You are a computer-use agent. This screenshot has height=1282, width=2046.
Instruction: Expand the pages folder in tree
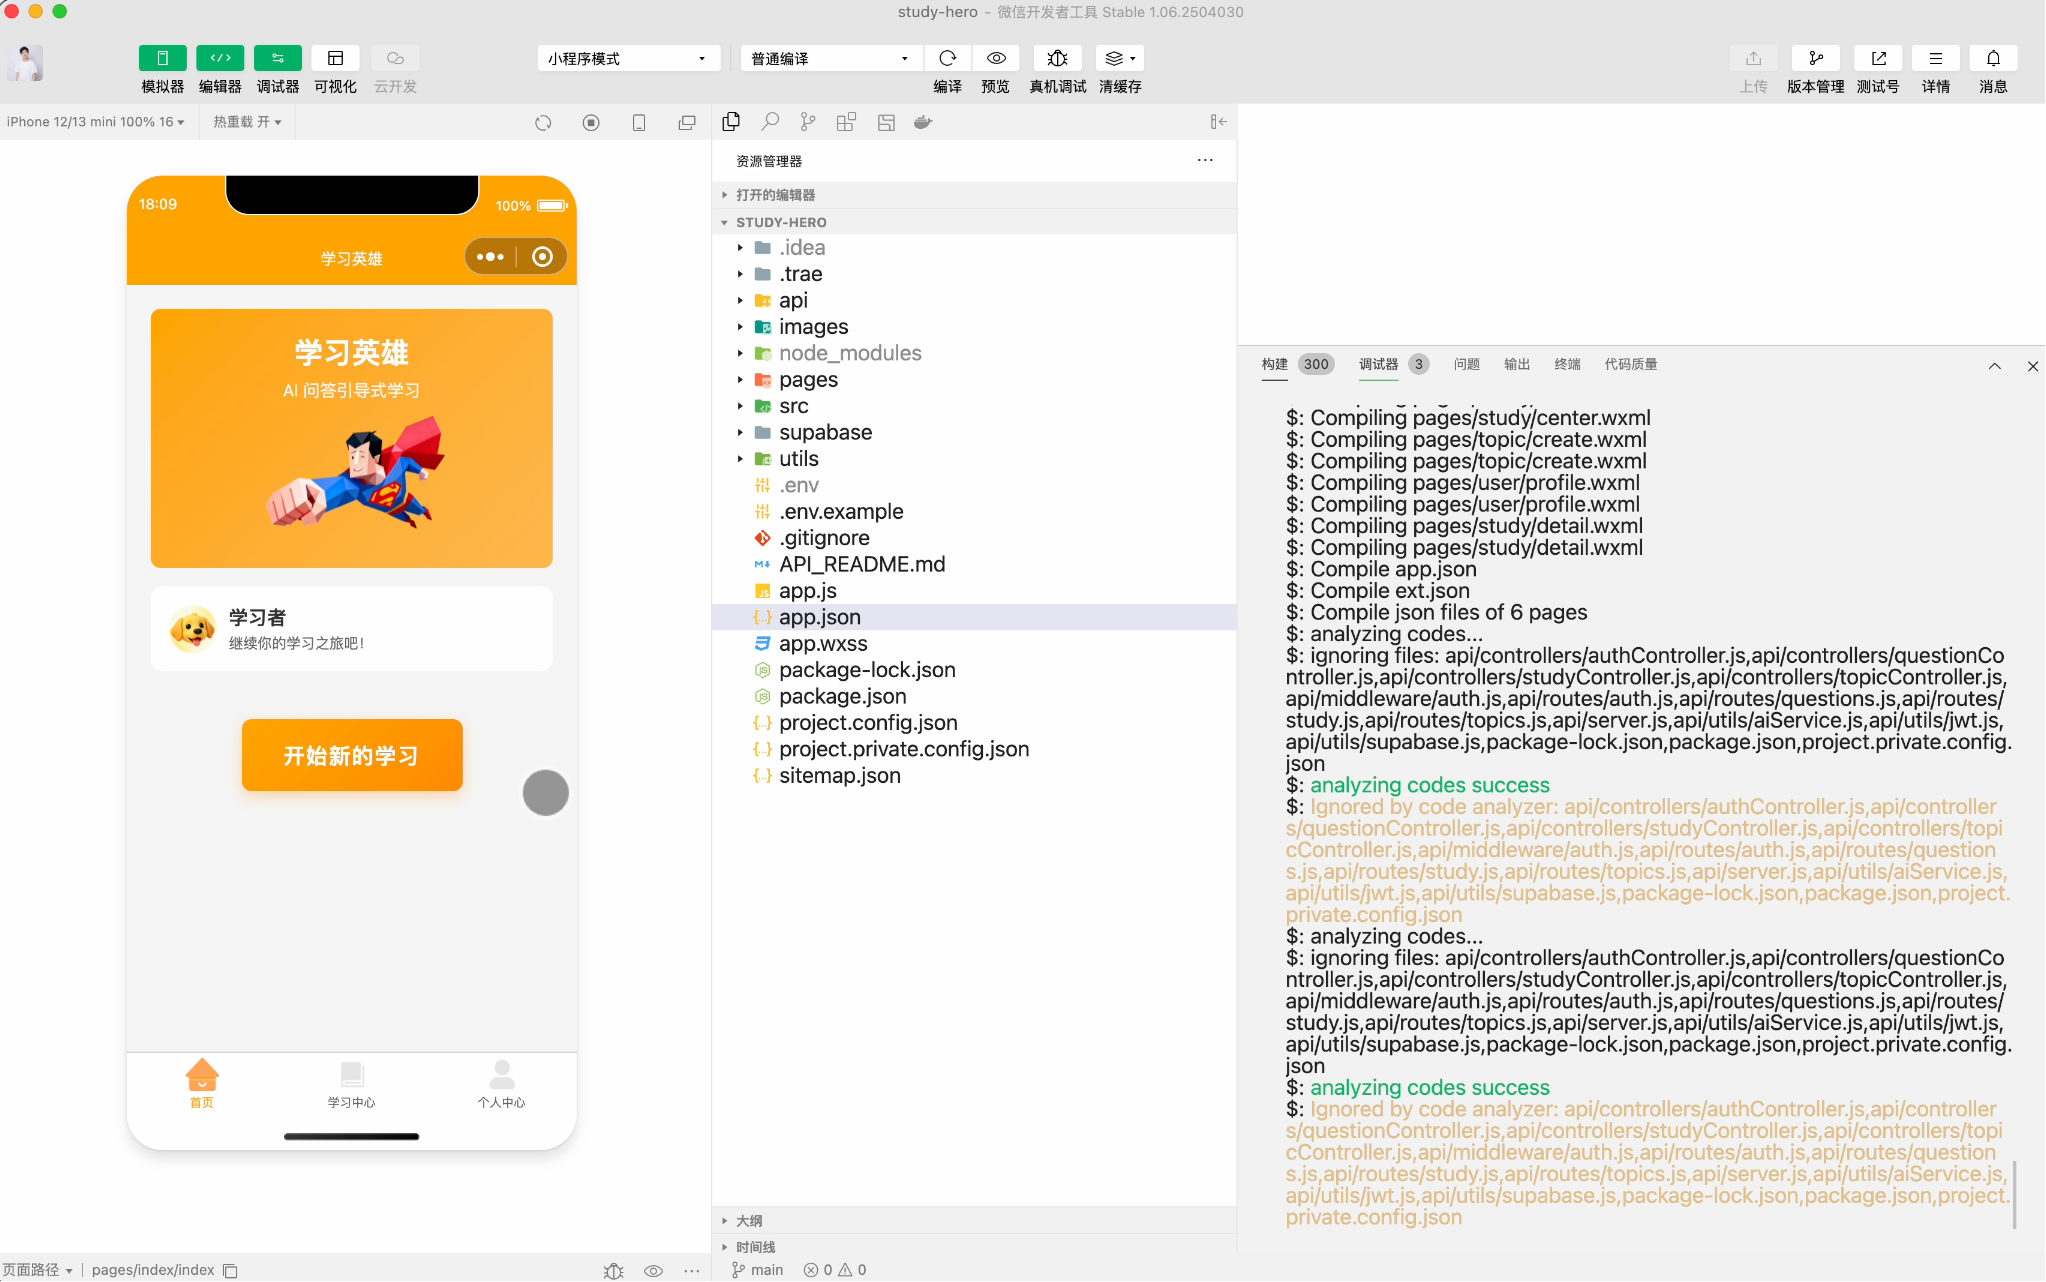click(808, 380)
